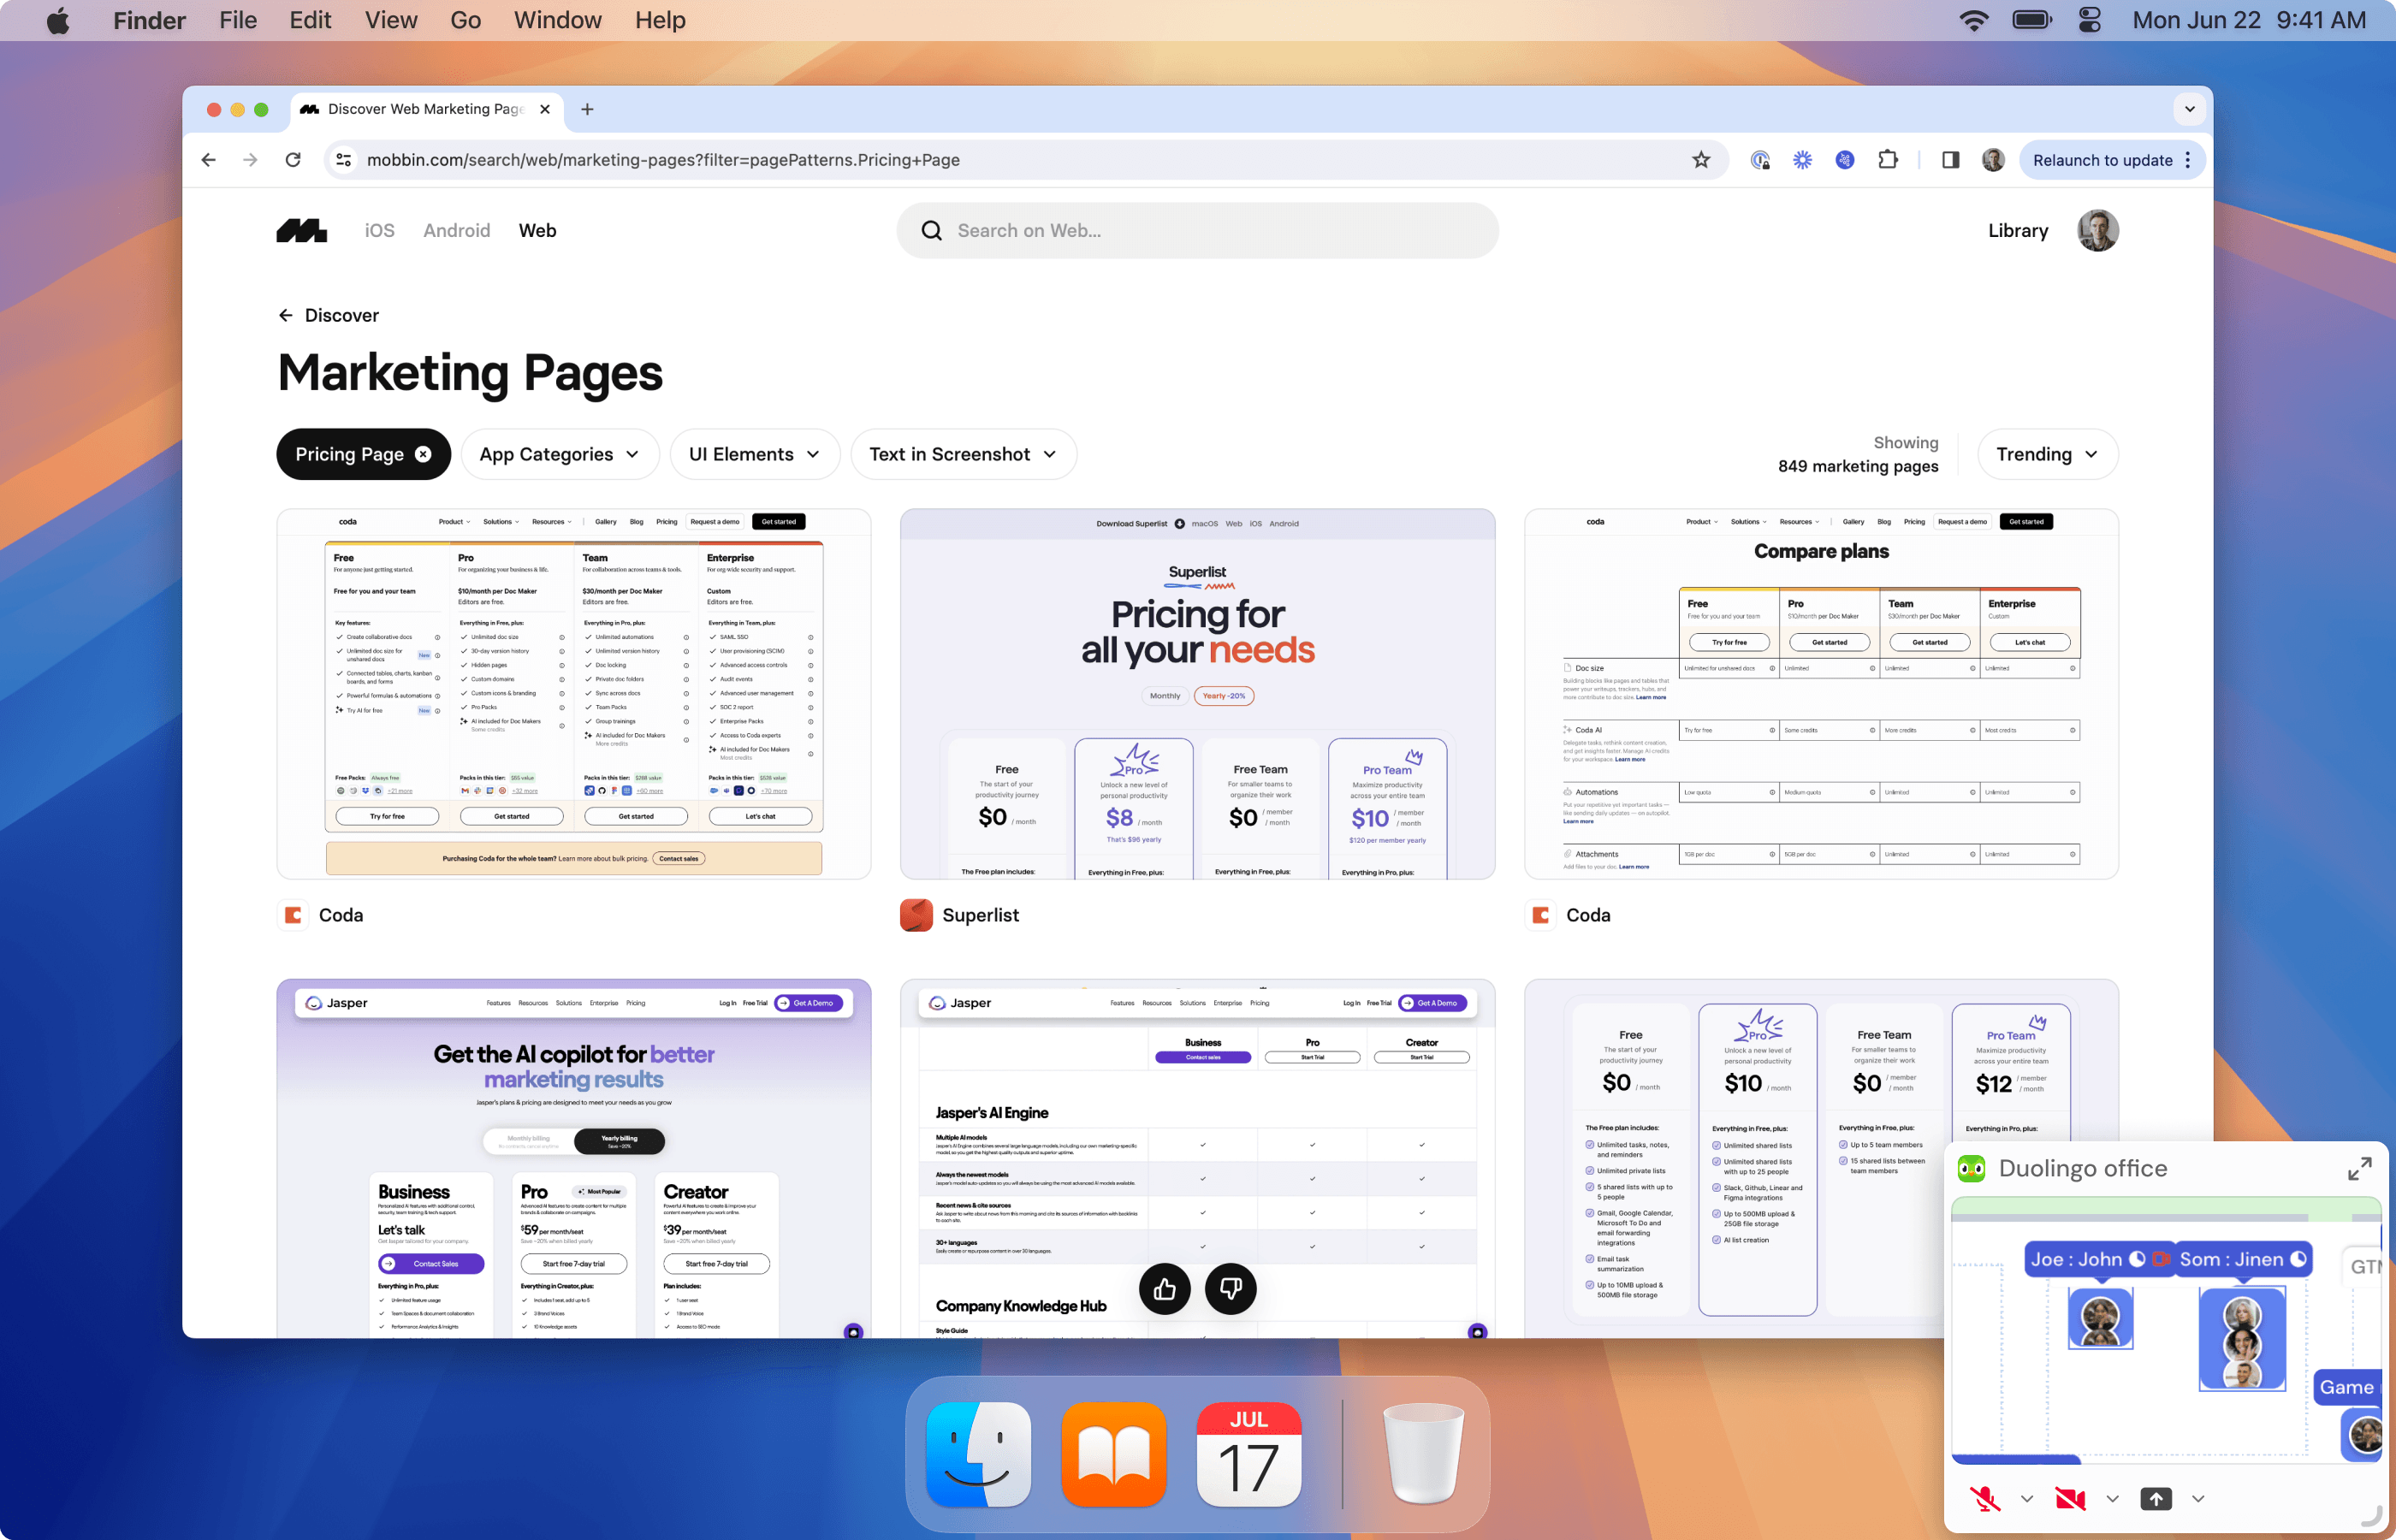Open a new browser tab

(x=587, y=109)
